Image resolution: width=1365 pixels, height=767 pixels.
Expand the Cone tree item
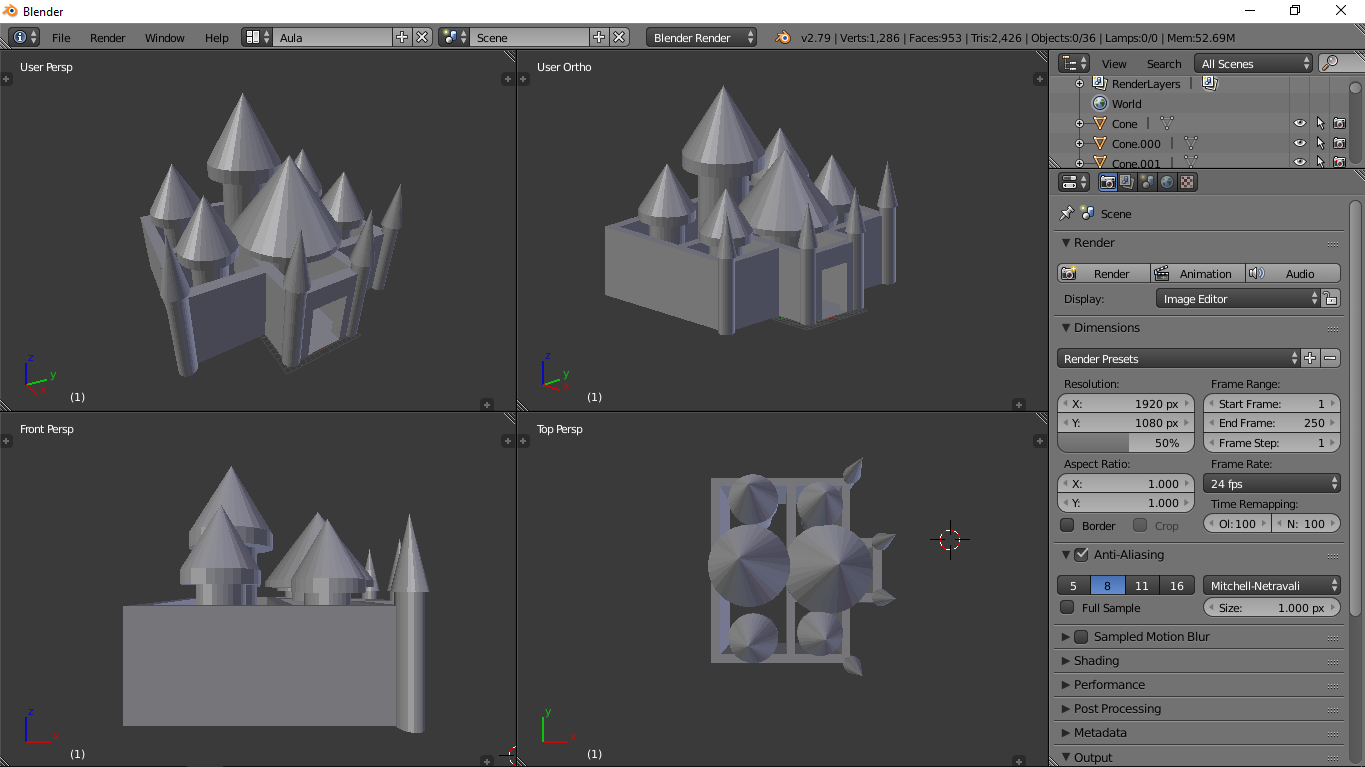tap(1079, 124)
